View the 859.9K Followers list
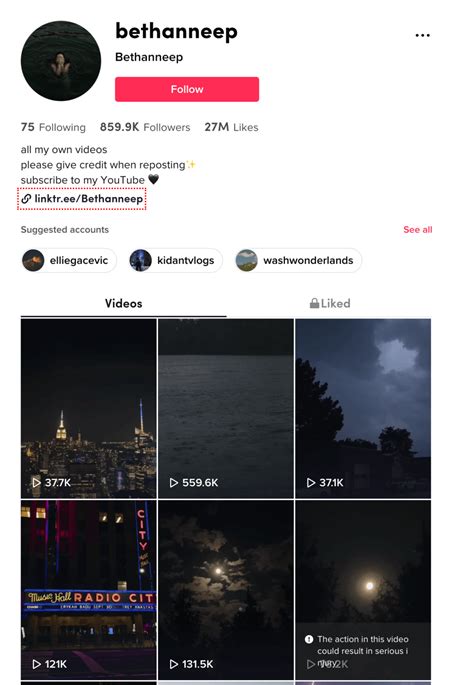This screenshot has width=474, height=685. tap(145, 127)
